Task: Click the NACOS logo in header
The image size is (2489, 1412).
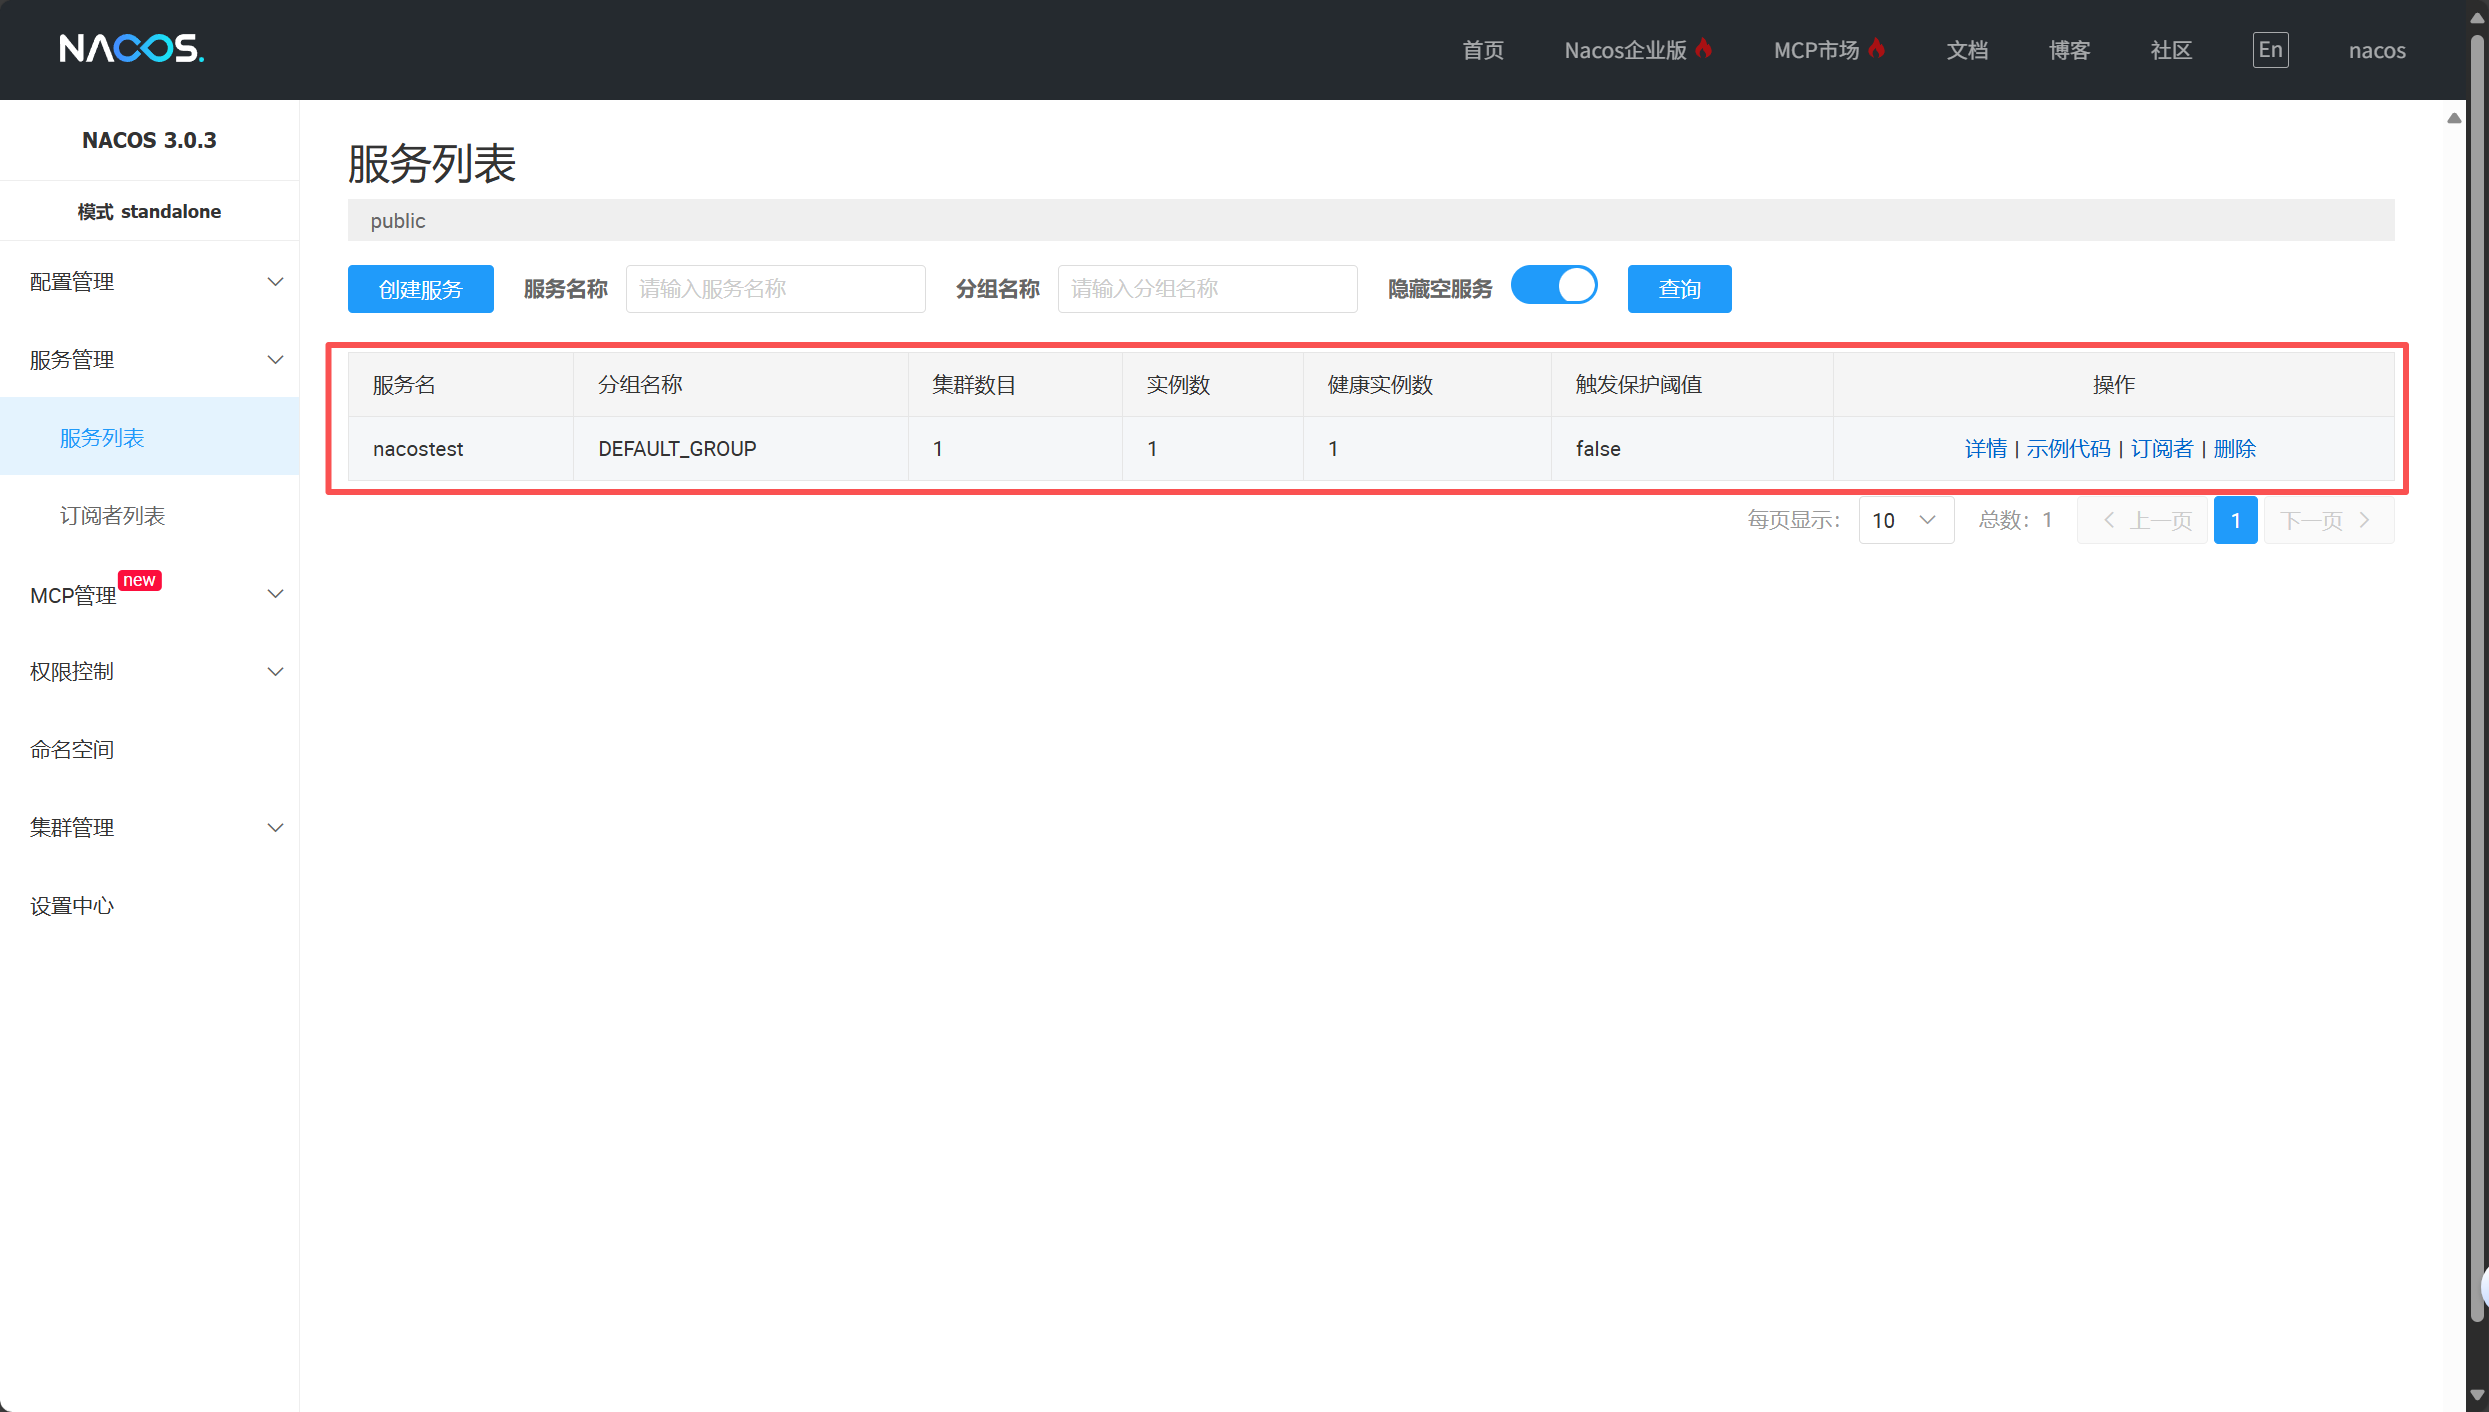Action: pos(131,48)
